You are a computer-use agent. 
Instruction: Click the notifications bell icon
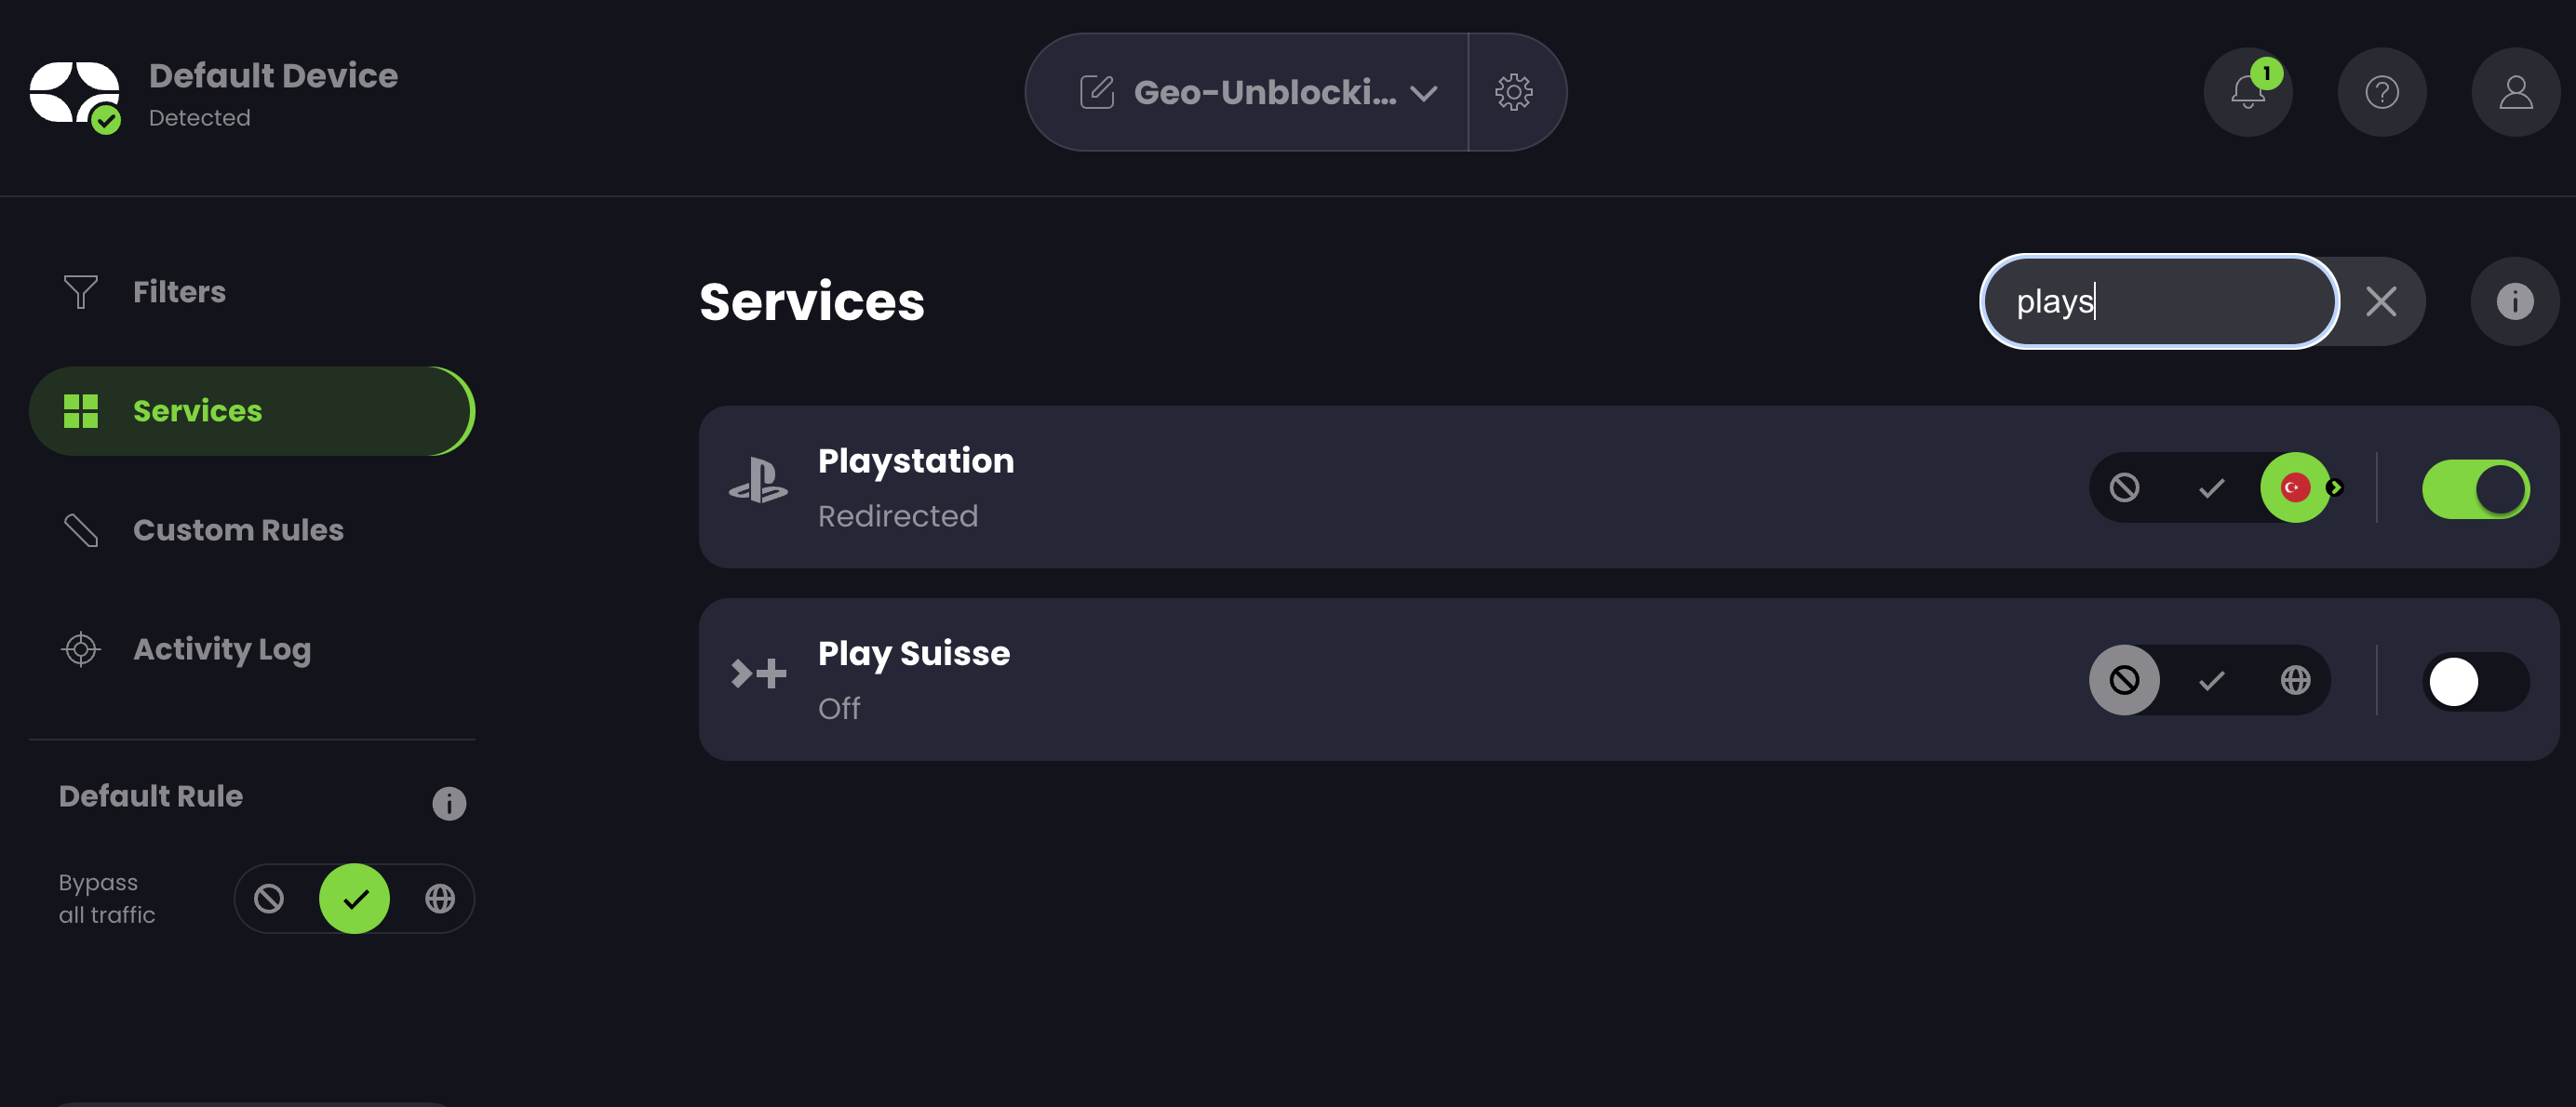pos(2247,92)
